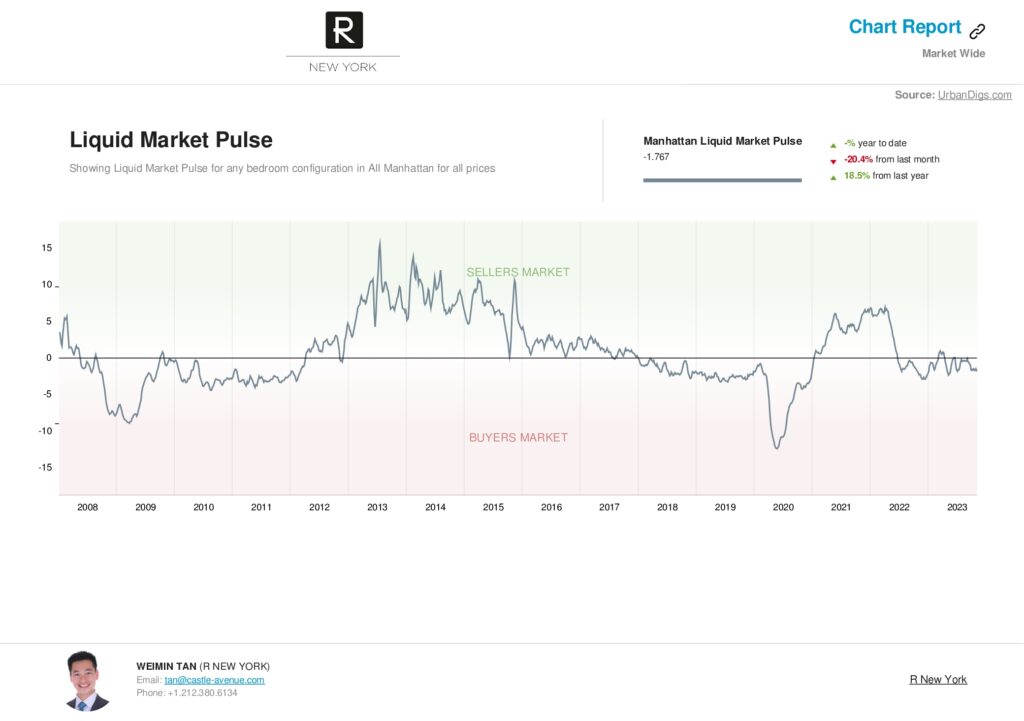This screenshot has width=1024, height=721.
Task: Open the R New York footer link
Action: pos(938,679)
